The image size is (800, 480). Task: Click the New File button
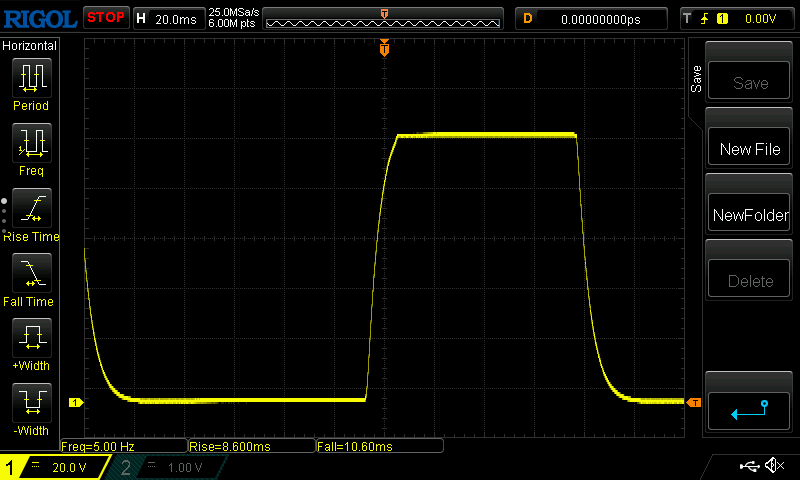click(x=748, y=146)
